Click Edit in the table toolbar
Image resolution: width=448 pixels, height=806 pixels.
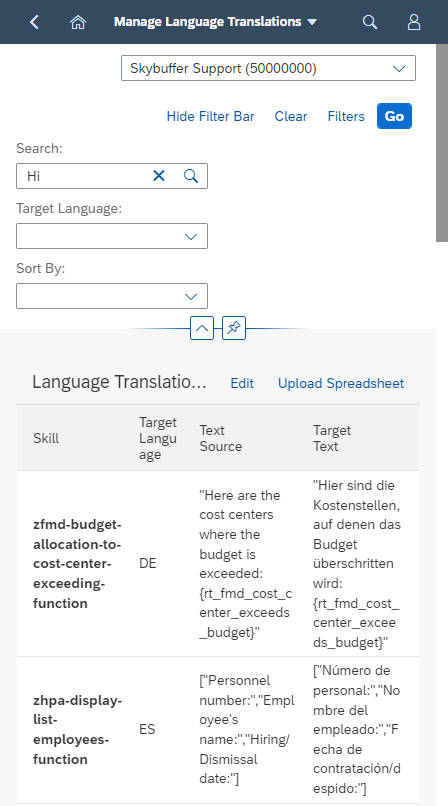[242, 383]
